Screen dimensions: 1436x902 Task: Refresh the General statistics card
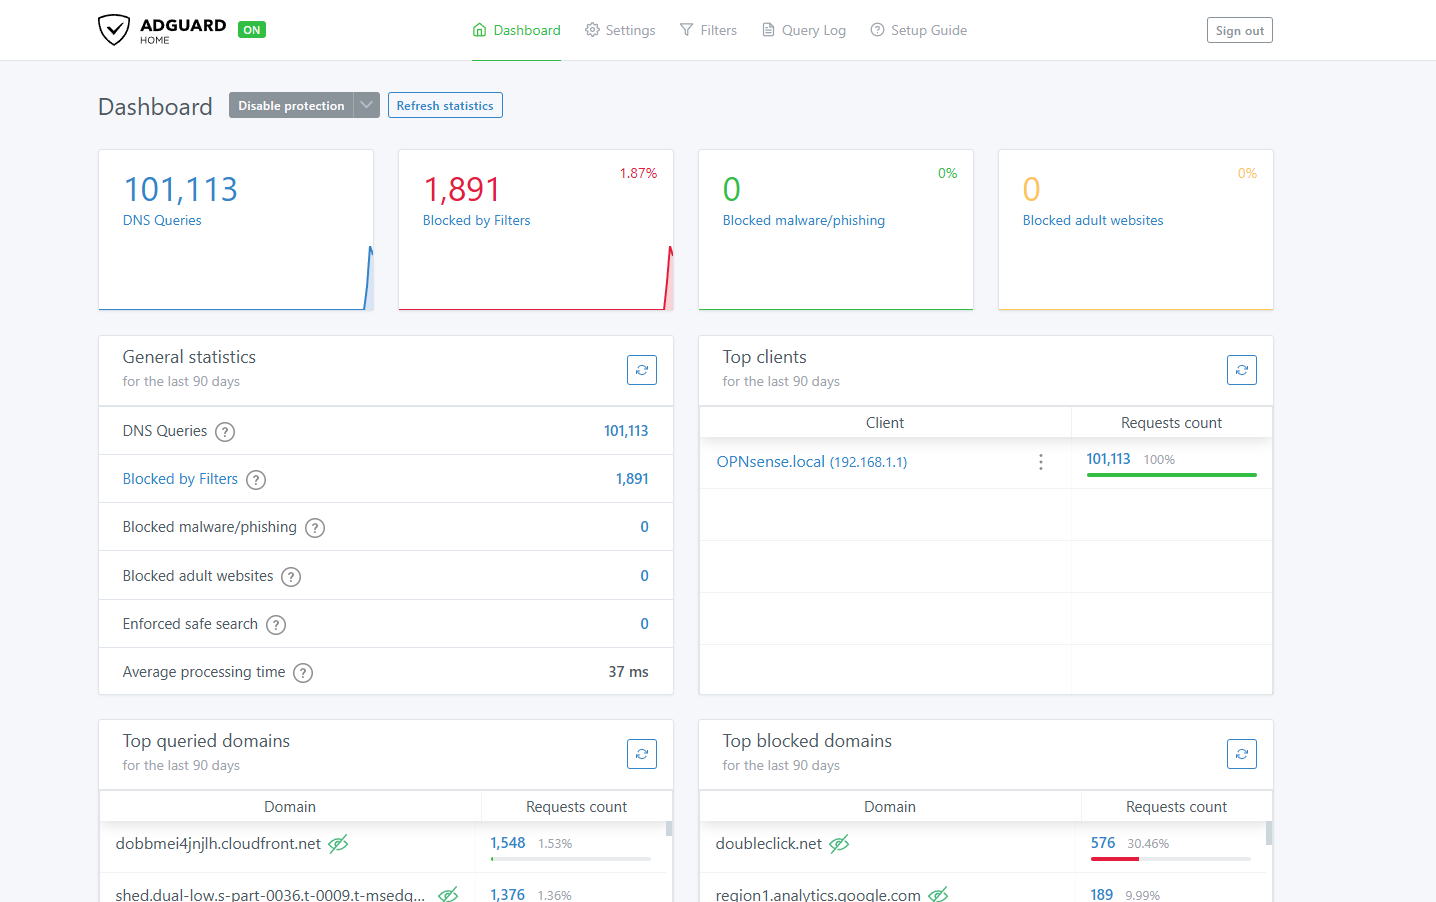tap(642, 370)
